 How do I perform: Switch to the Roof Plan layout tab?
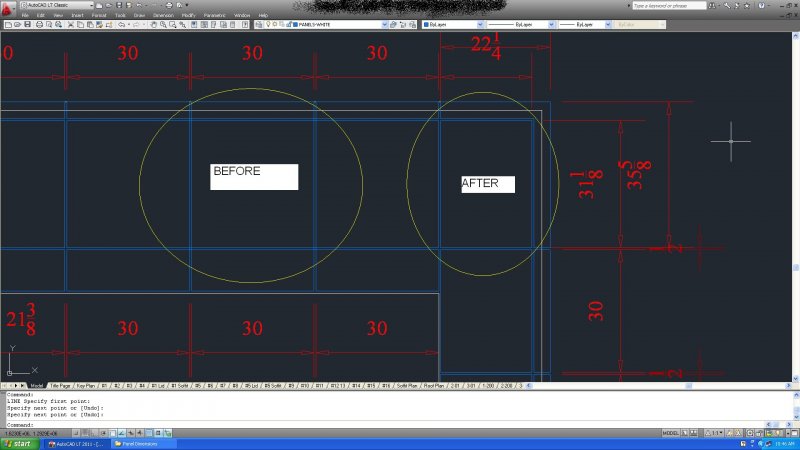(x=434, y=386)
